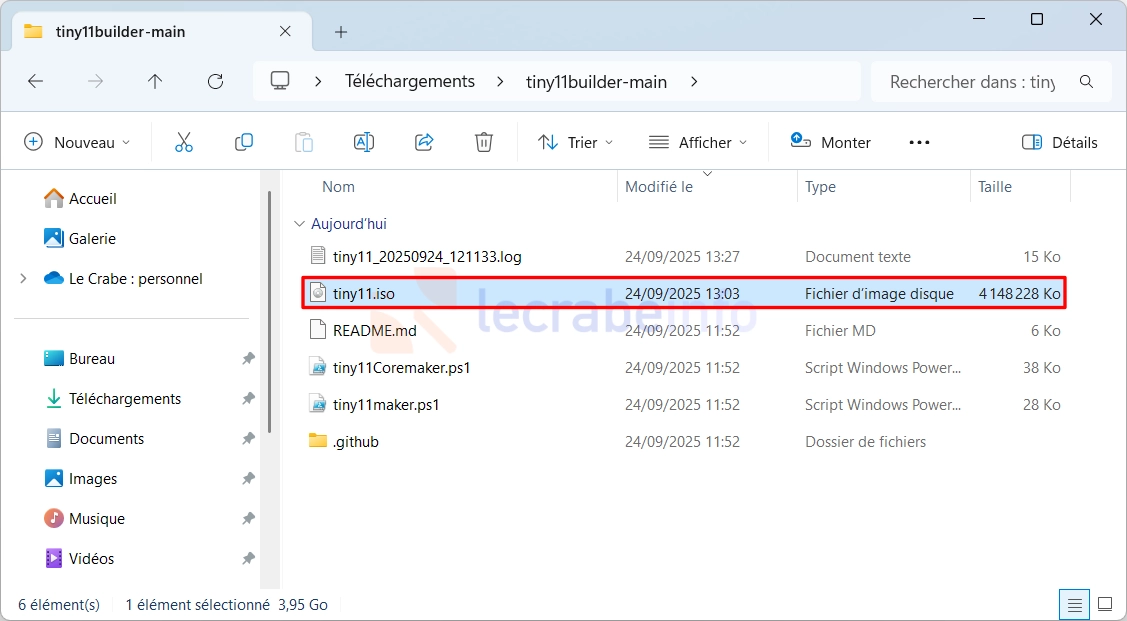Click the README.md file icon
The image size is (1127, 621).
pos(318,330)
